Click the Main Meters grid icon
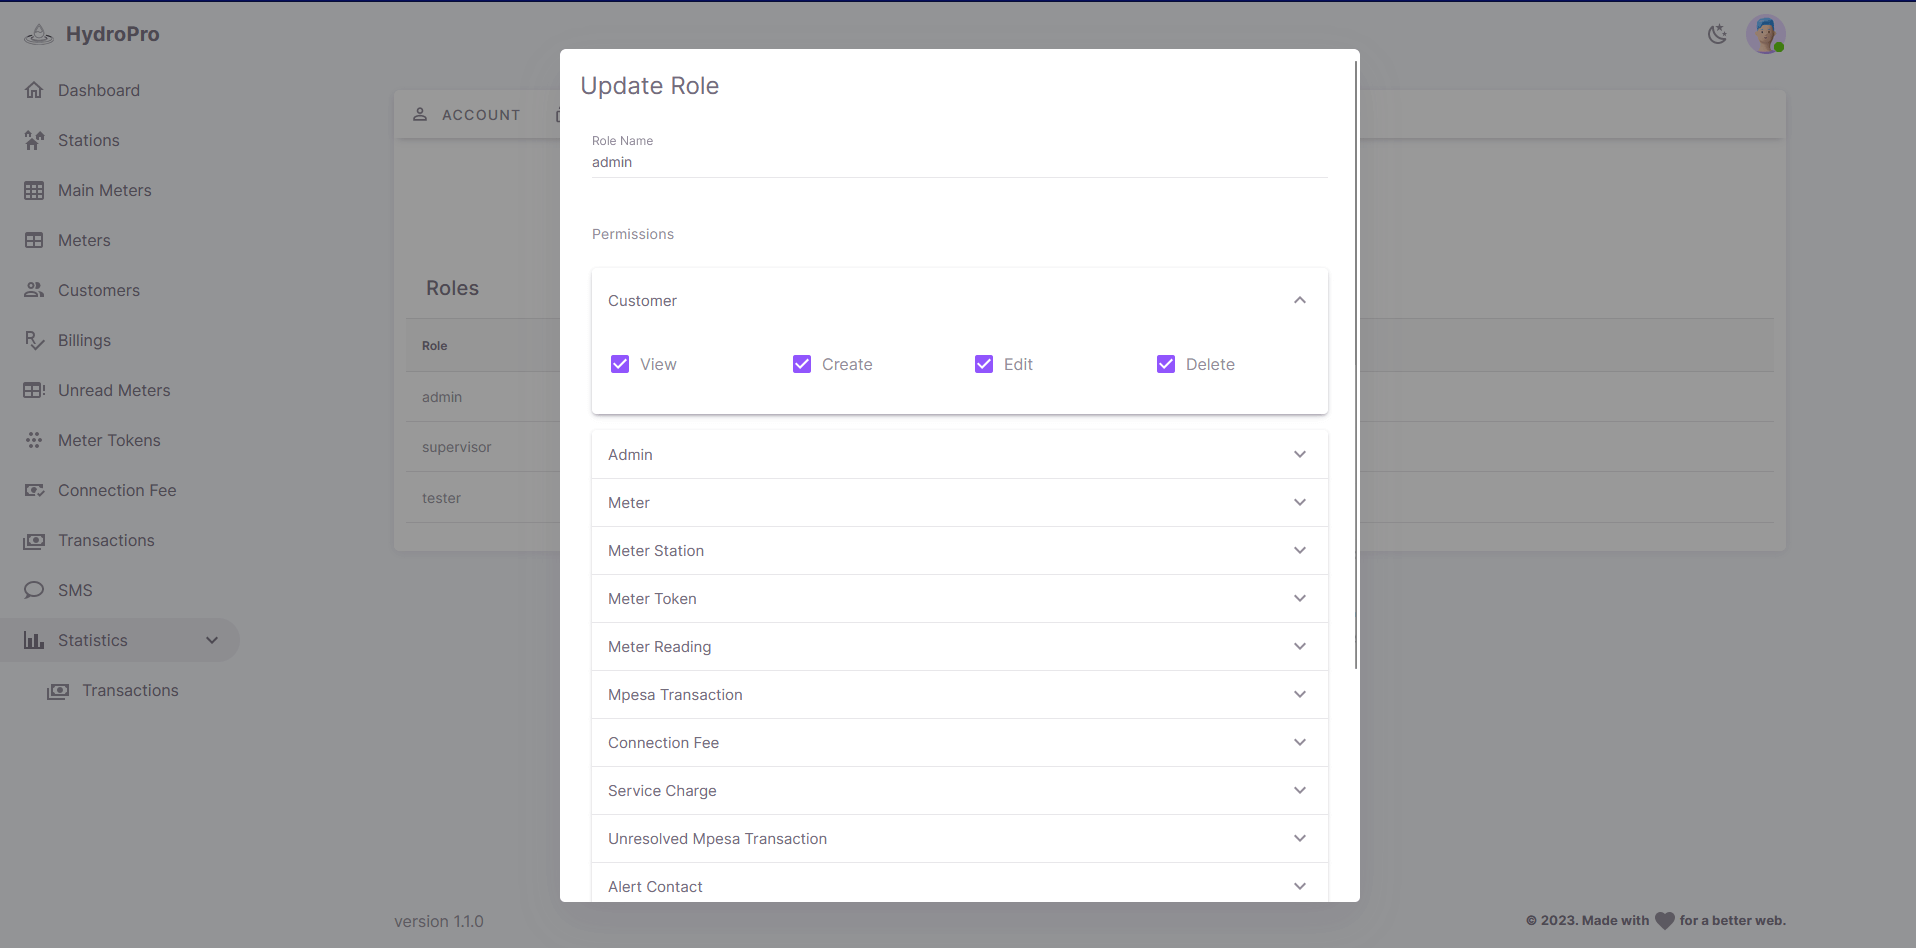 34,190
